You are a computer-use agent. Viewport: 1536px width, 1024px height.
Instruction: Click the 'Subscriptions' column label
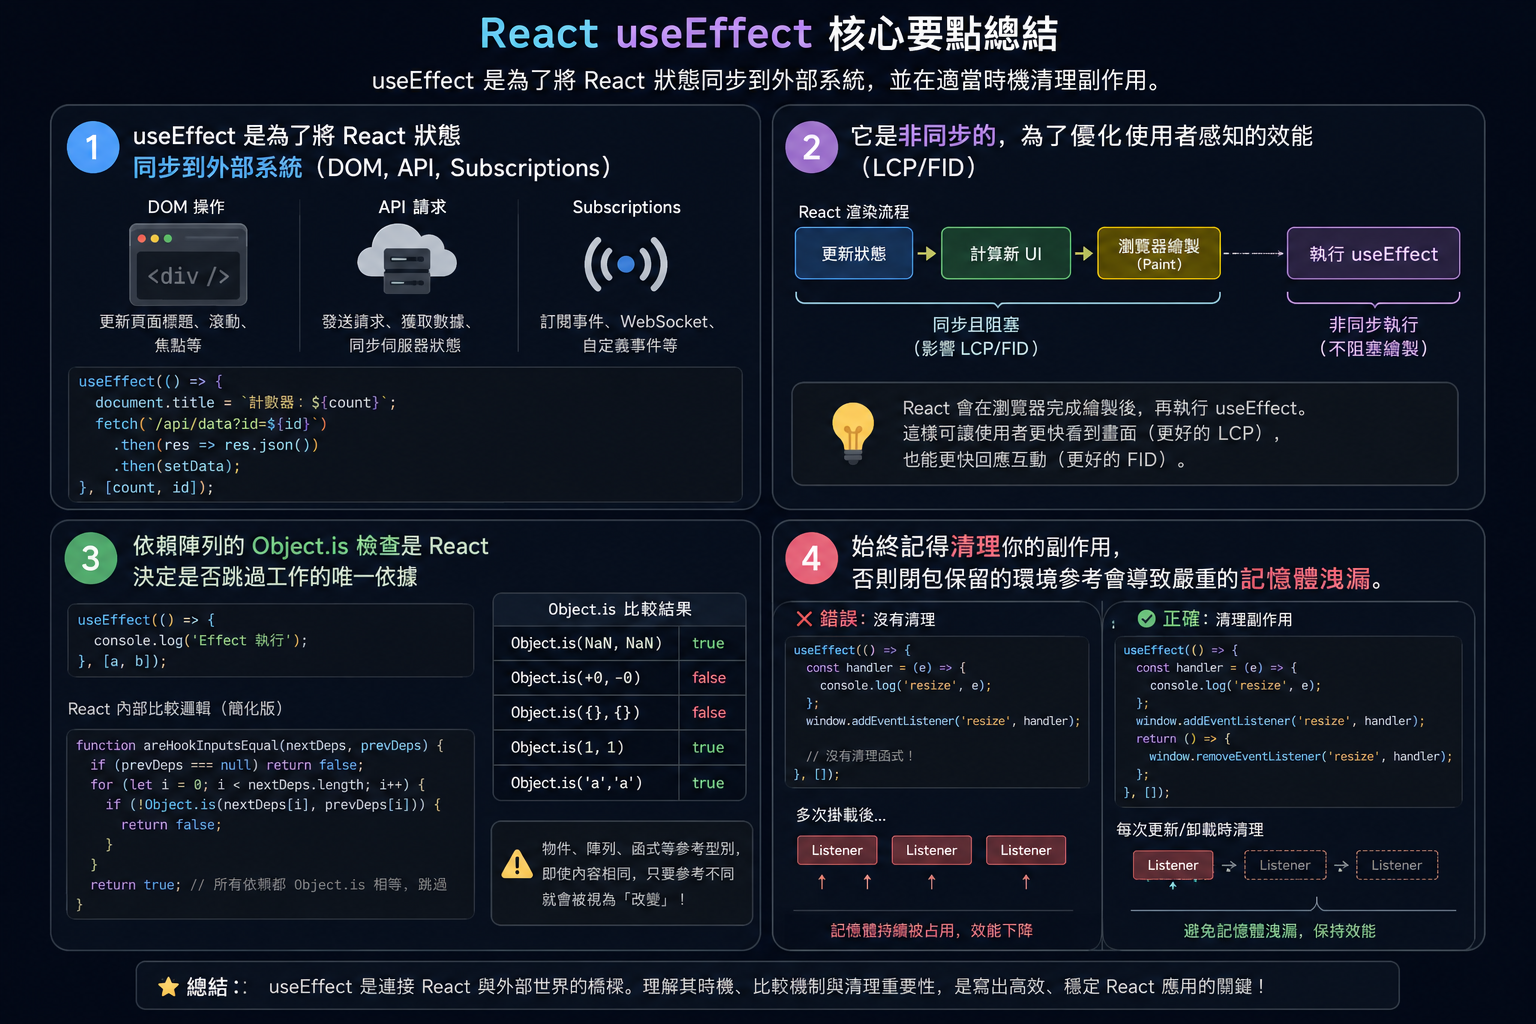click(626, 207)
